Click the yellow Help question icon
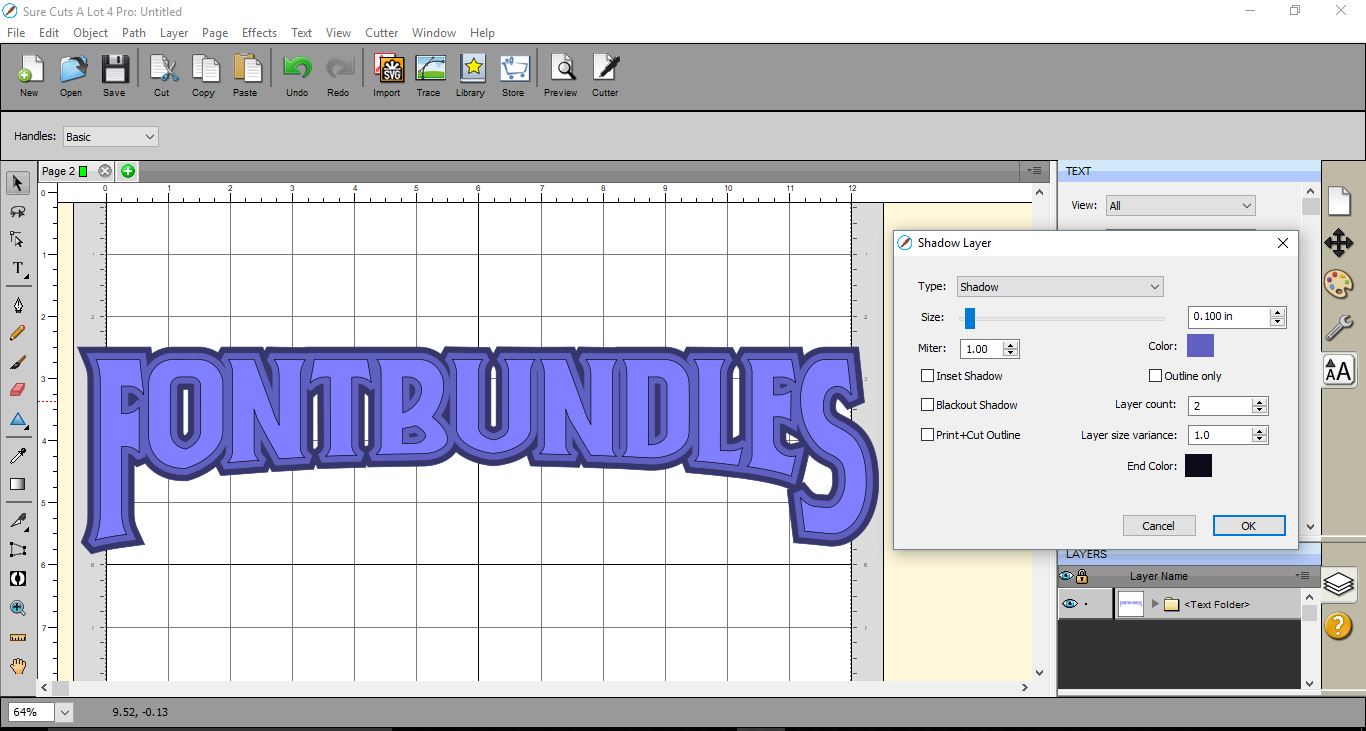The width and height of the screenshot is (1366, 731). 1338,626
